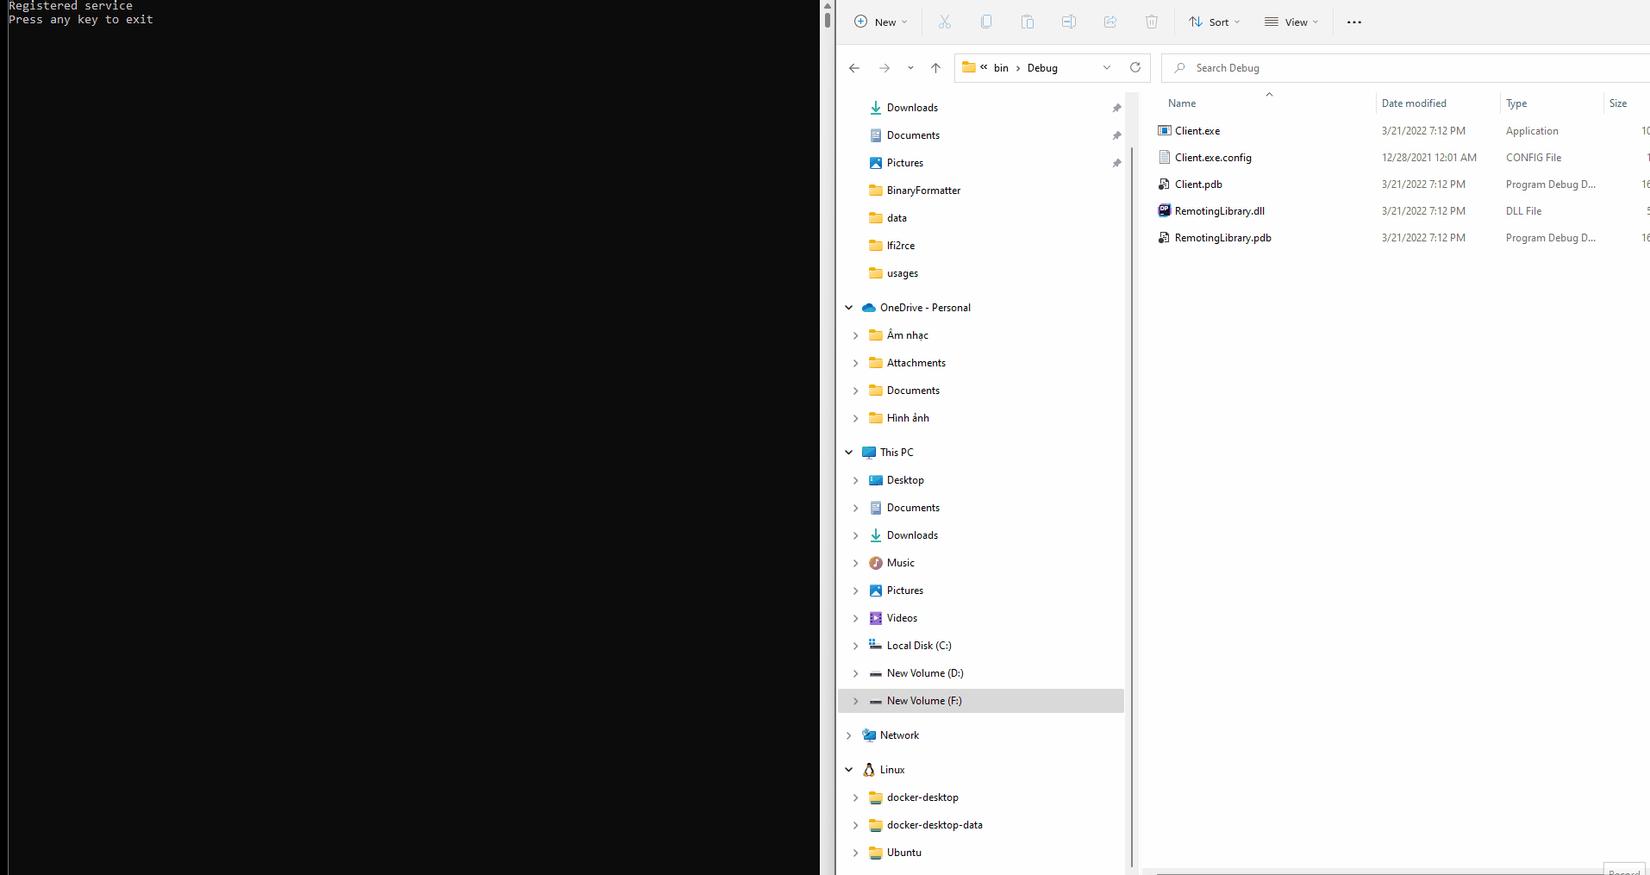The image size is (1650, 875).
Task: Go forward with the Forward arrow
Action: 884,68
